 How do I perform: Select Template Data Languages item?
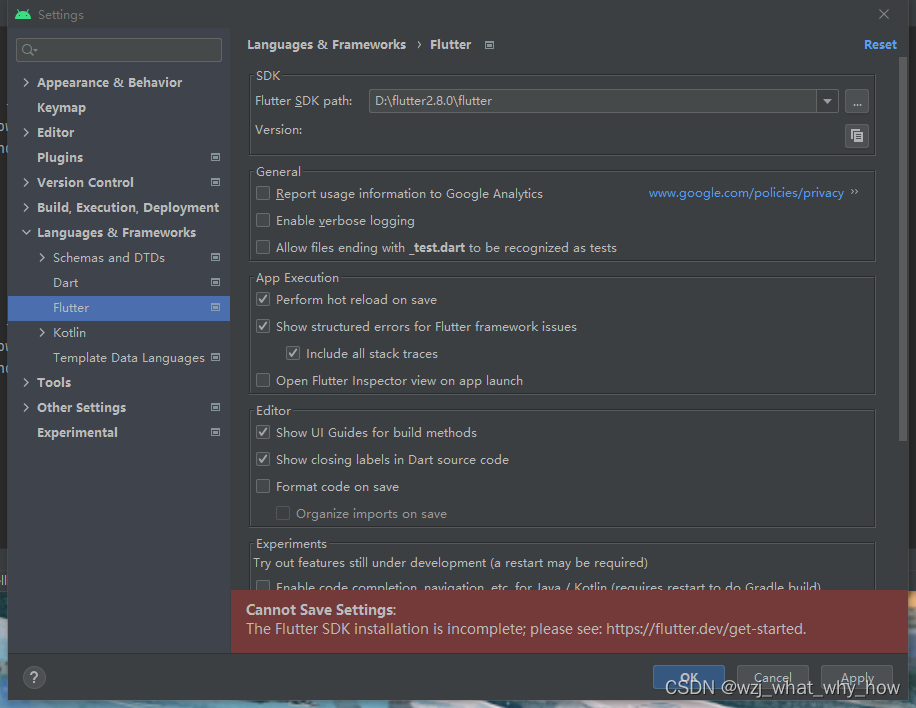[x=129, y=358]
